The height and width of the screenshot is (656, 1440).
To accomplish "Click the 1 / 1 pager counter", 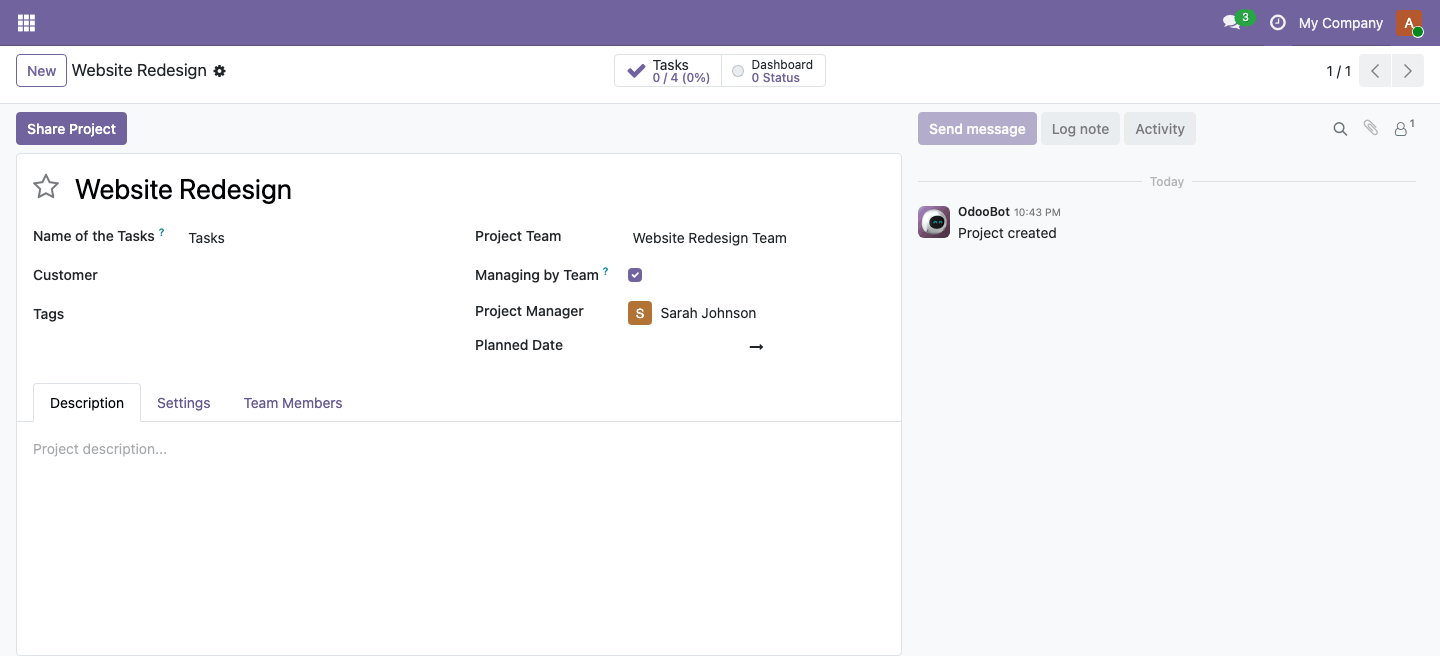I will coord(1338,71).
